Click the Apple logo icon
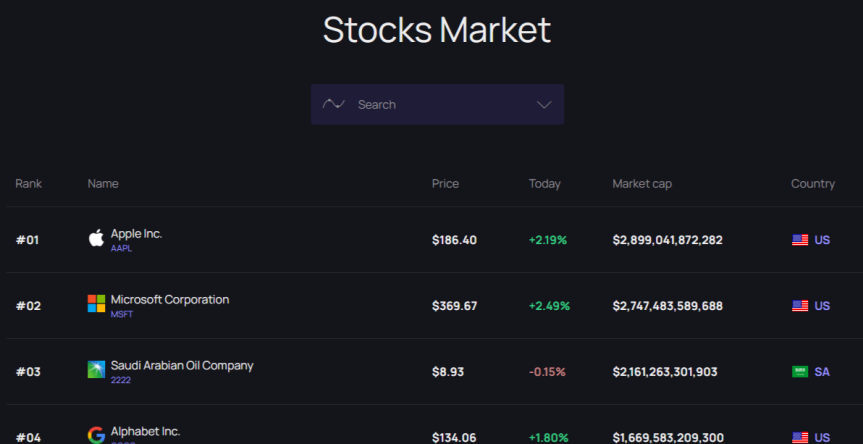The width and height of the screenshot is (863, 444). [96, 238]
